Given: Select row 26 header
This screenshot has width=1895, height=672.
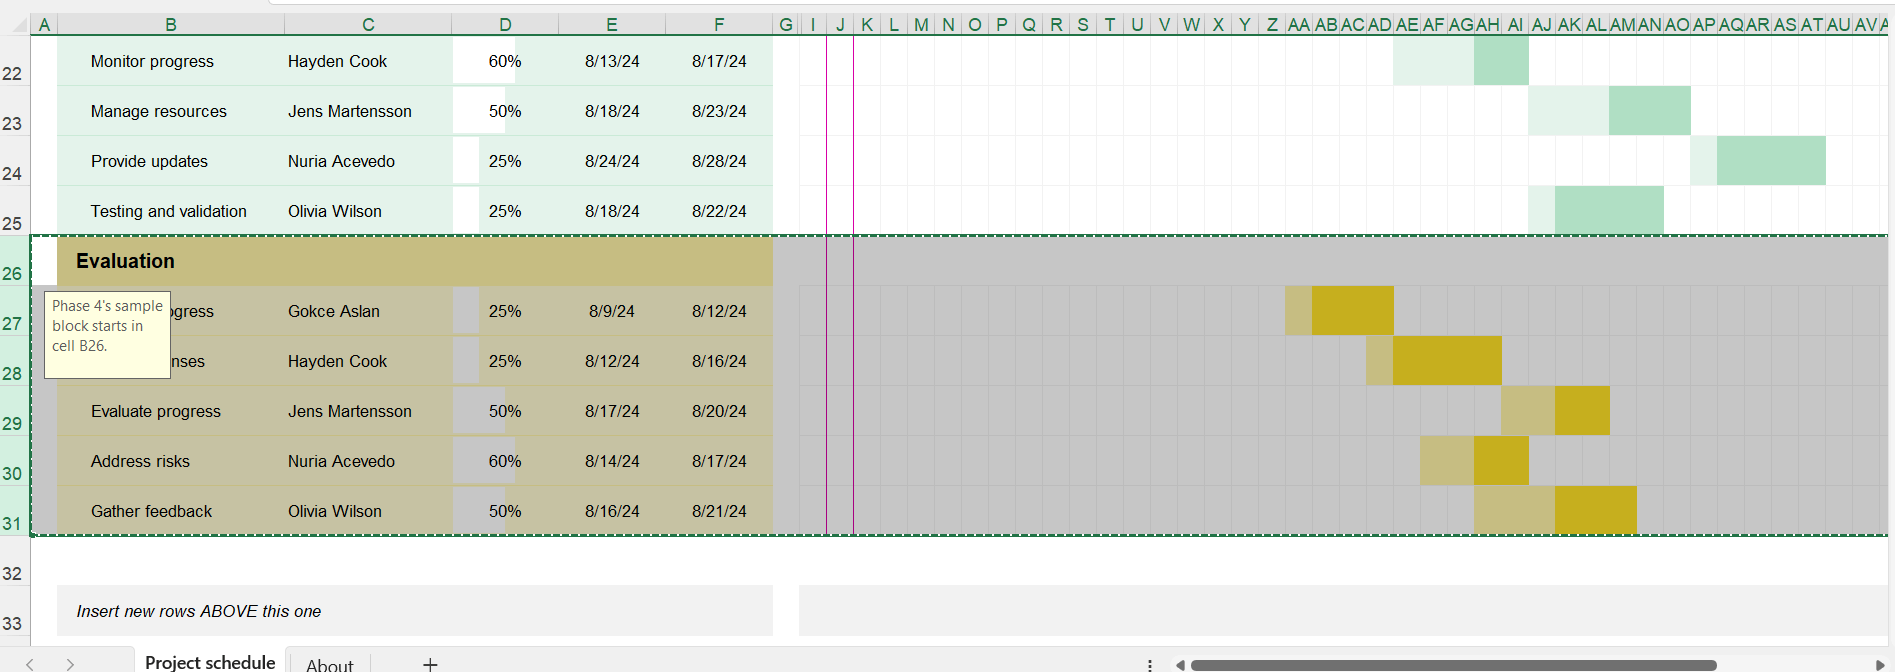Looking at the screenshot, I should coord(14,261).
